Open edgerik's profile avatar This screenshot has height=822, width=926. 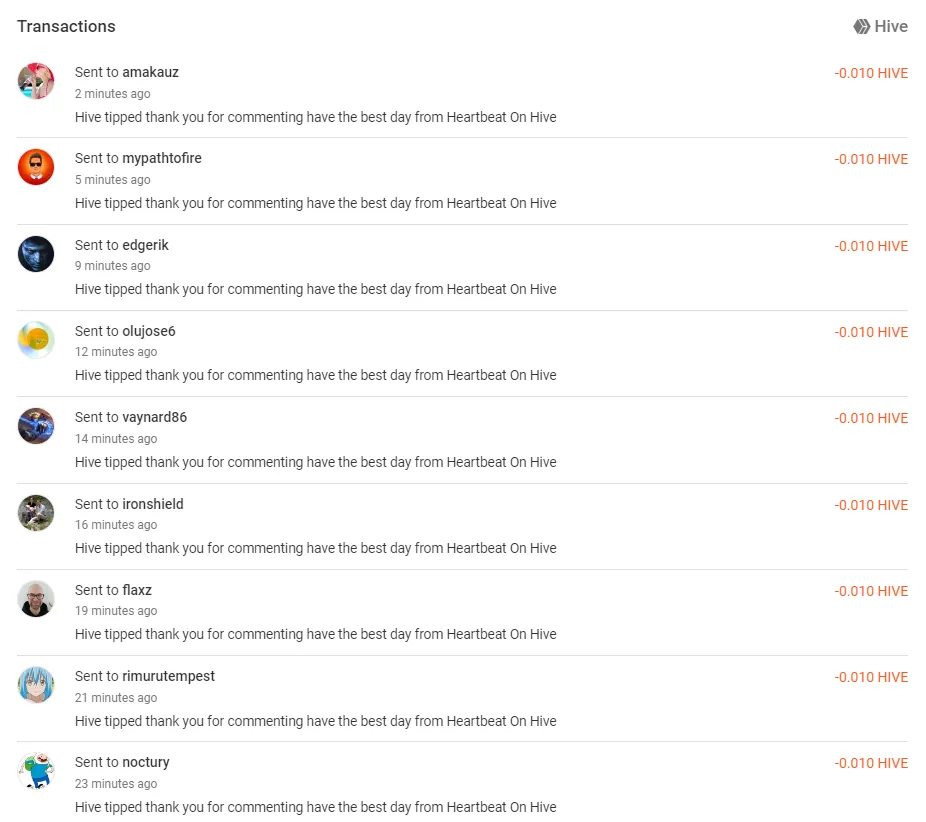point(36,254)
